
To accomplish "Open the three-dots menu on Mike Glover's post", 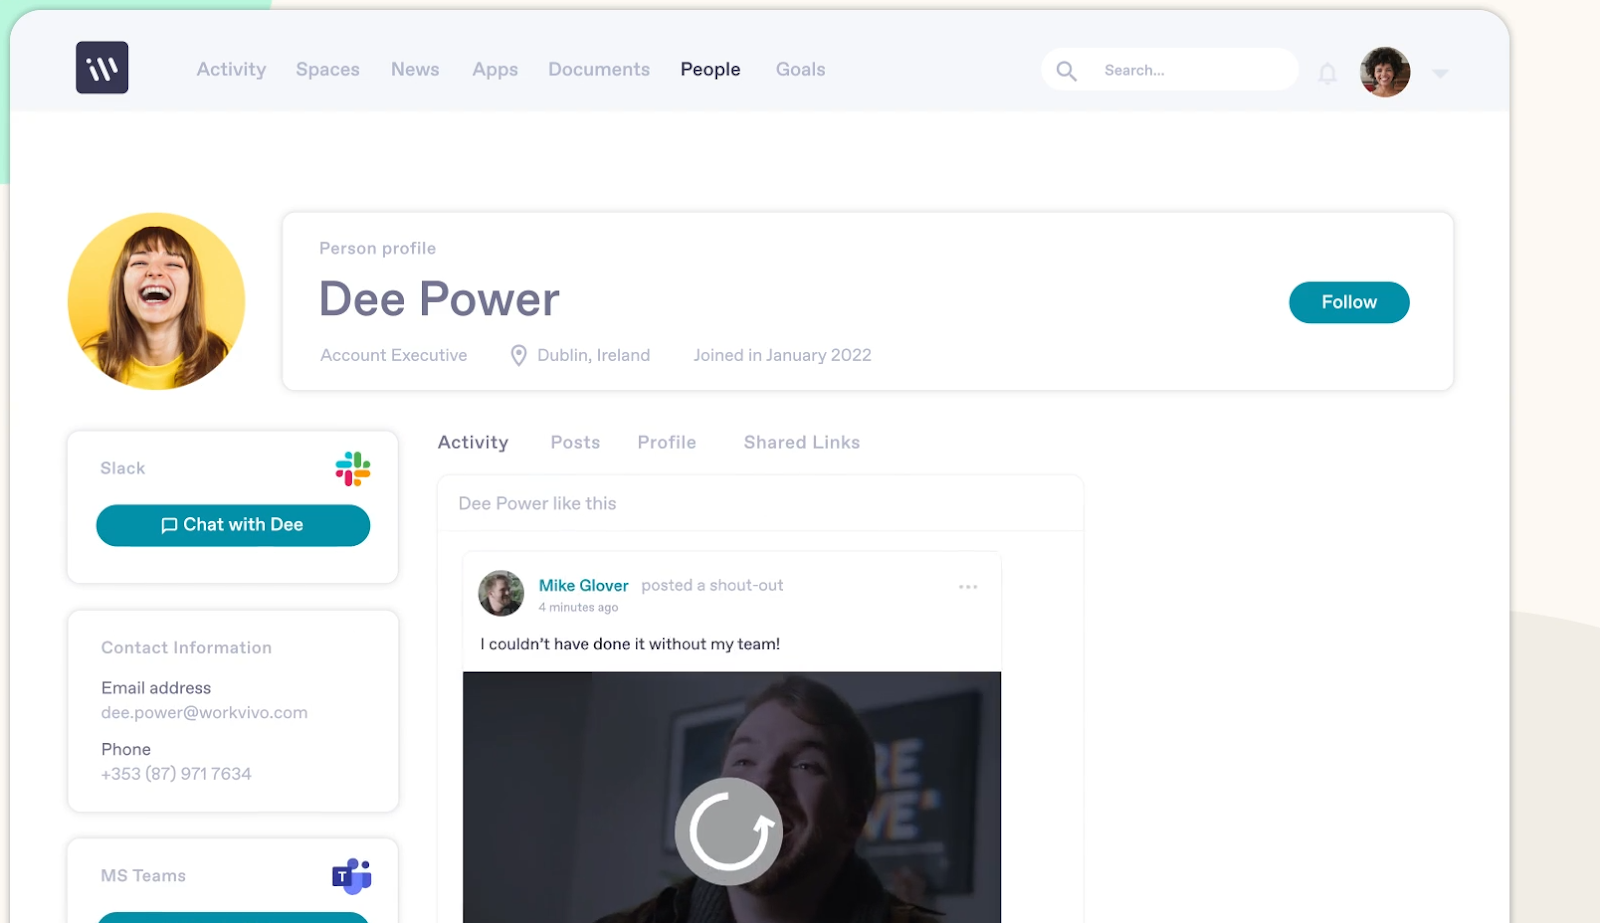I will [x=968, y=587].
